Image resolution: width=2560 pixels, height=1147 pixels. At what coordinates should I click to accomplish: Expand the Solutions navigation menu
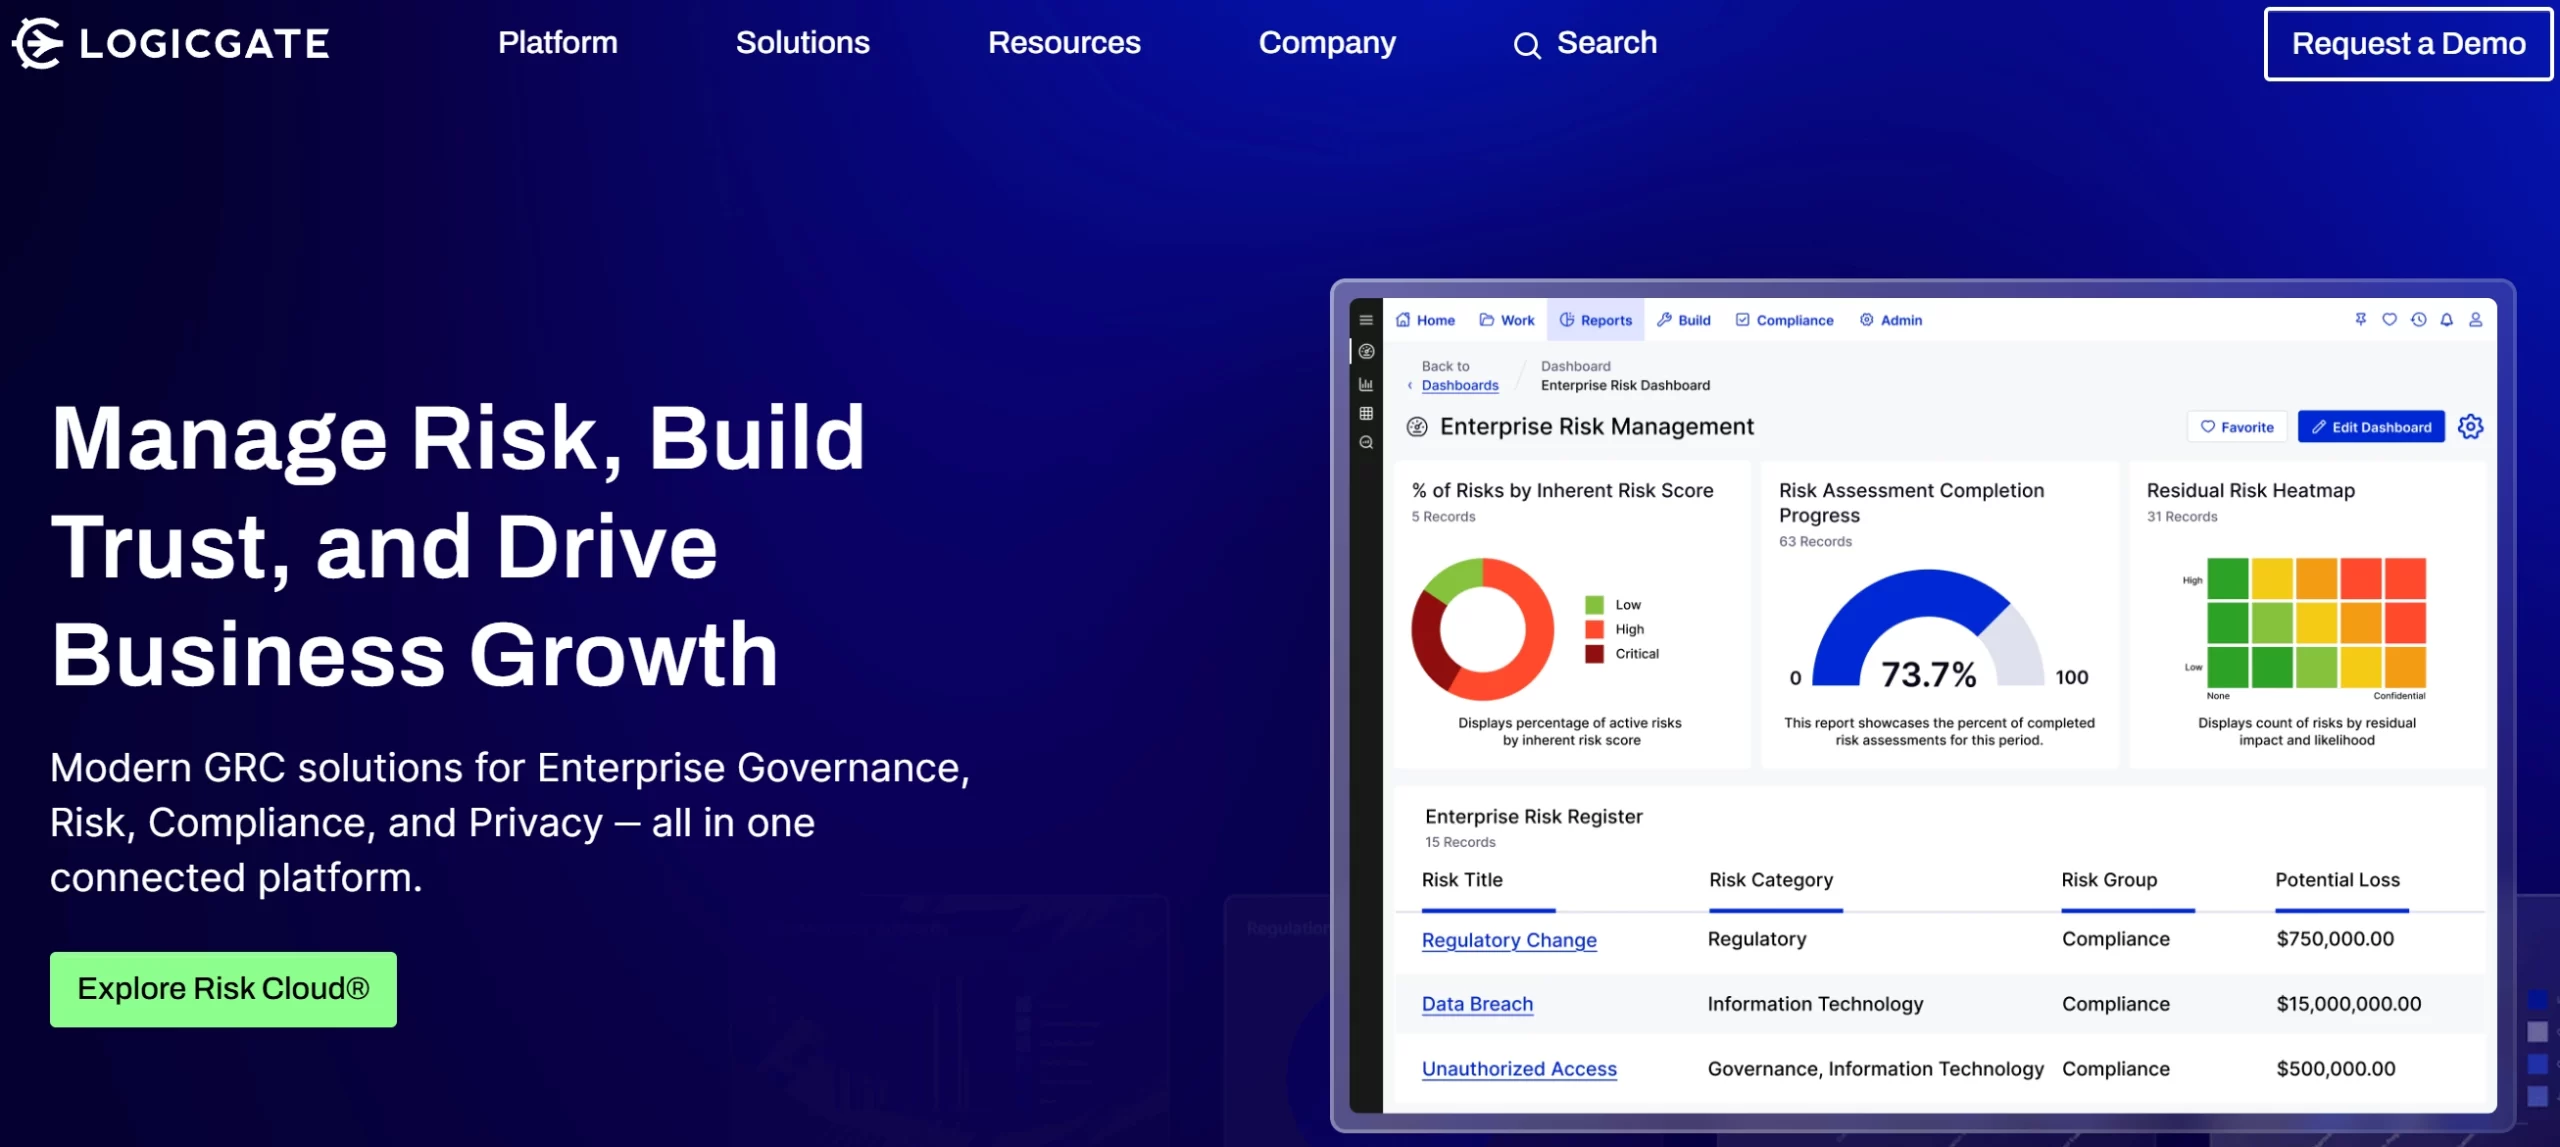(x=801, y=43)
